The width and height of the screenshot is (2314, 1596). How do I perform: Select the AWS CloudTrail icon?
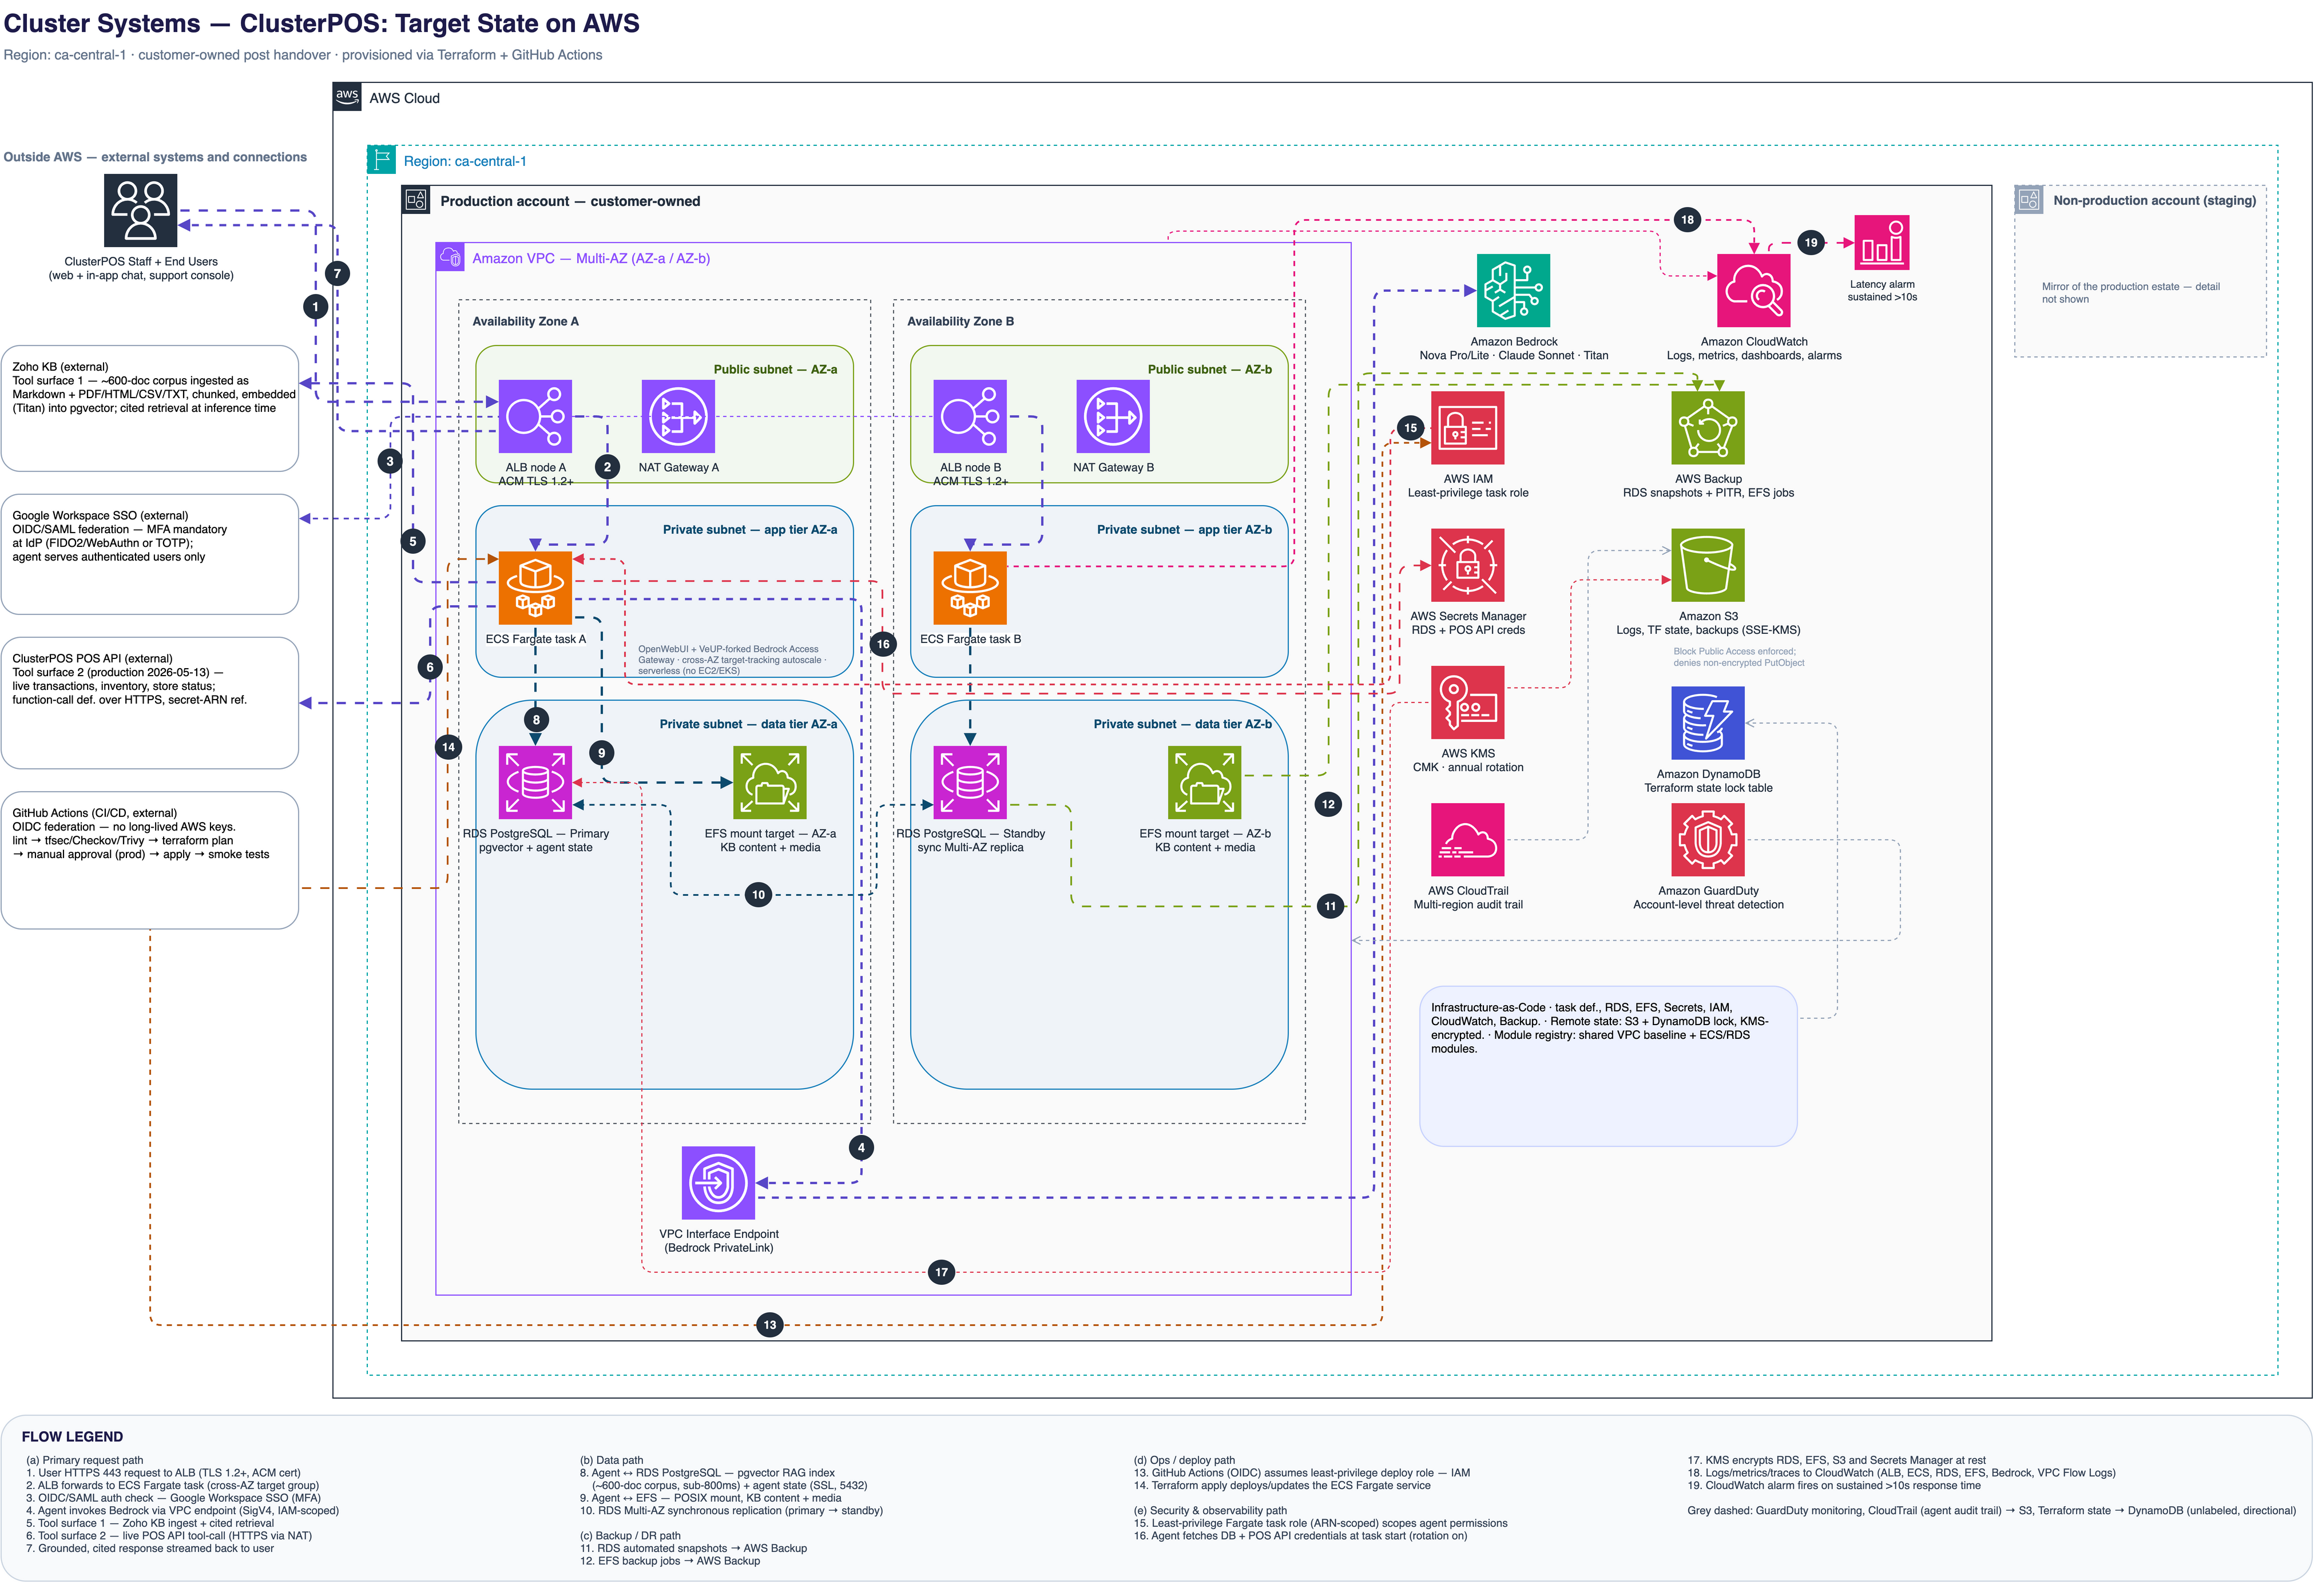pos(1468,840)
